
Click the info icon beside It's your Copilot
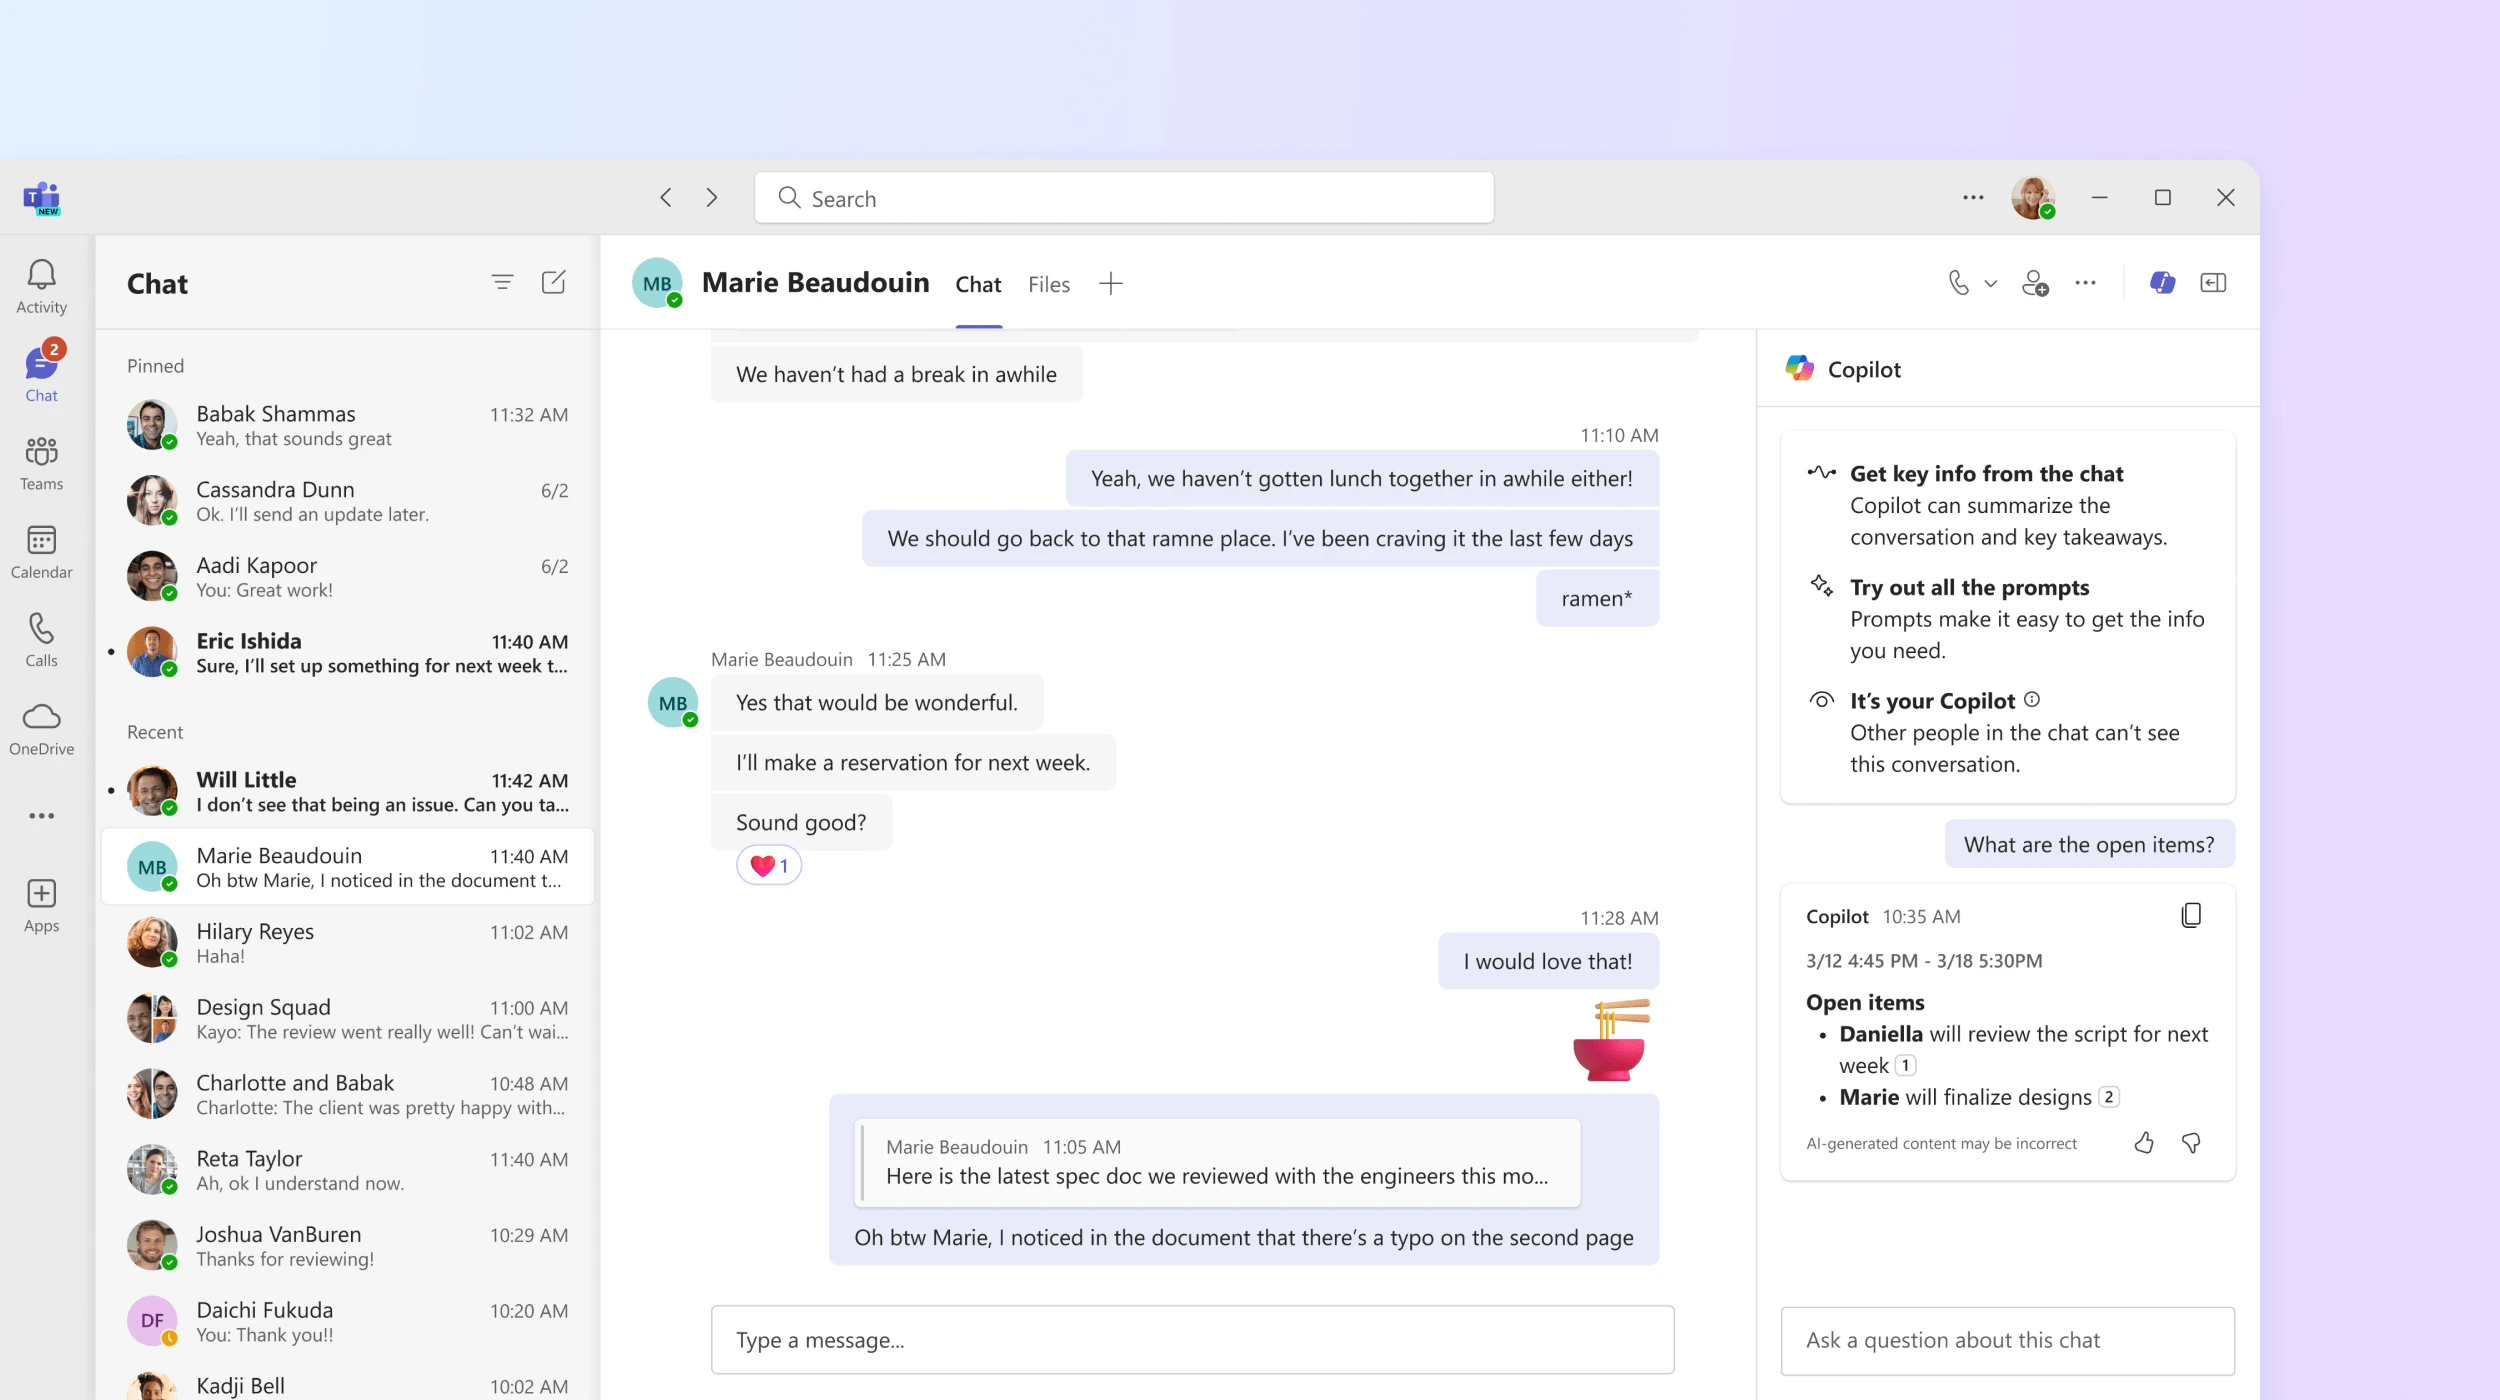[x=2031, y=700]
